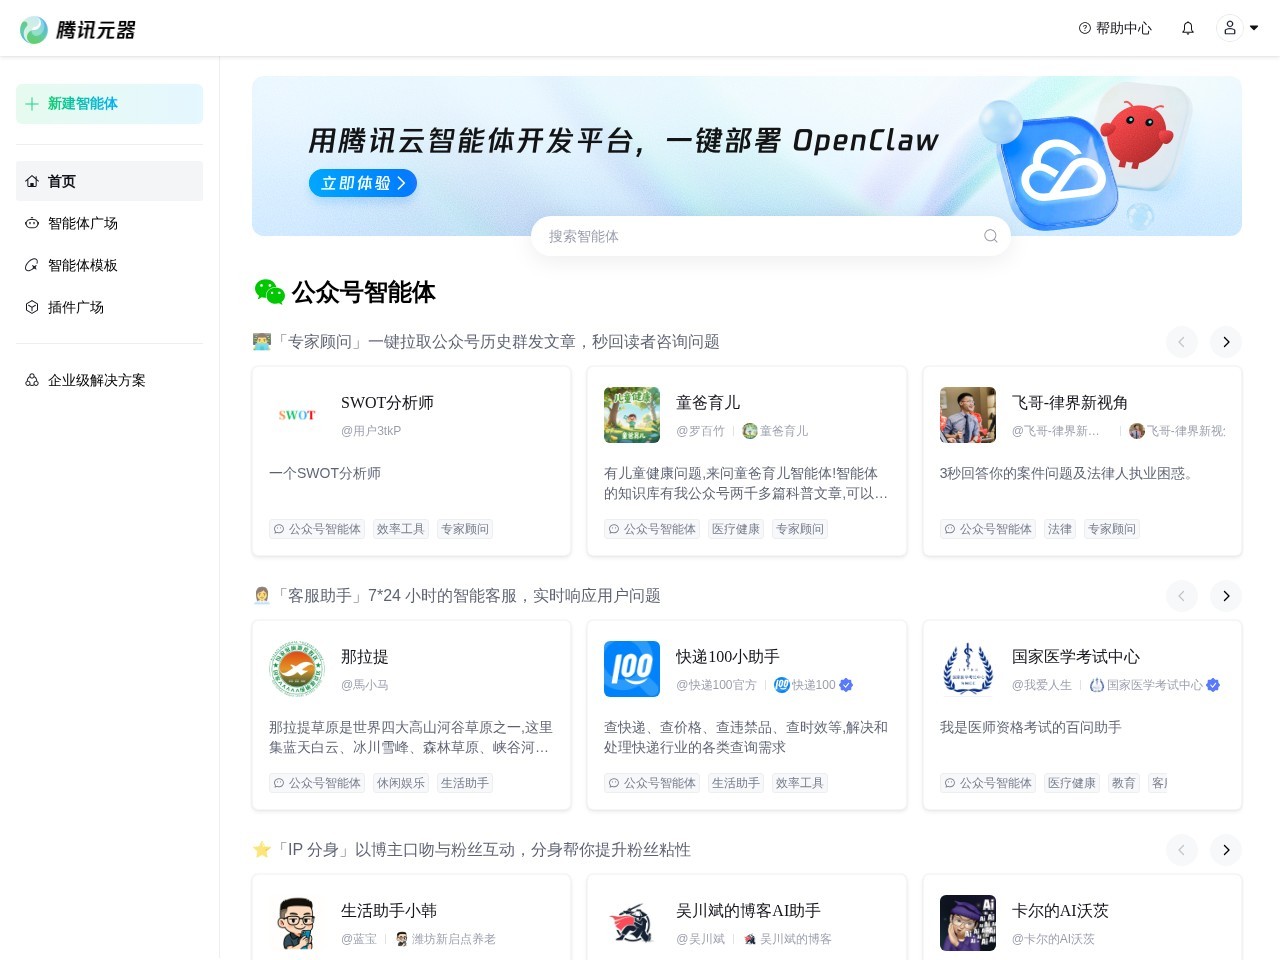
Task: Click 效率工具 tag on 快递100小助手 card
Action: coord(800,783)
